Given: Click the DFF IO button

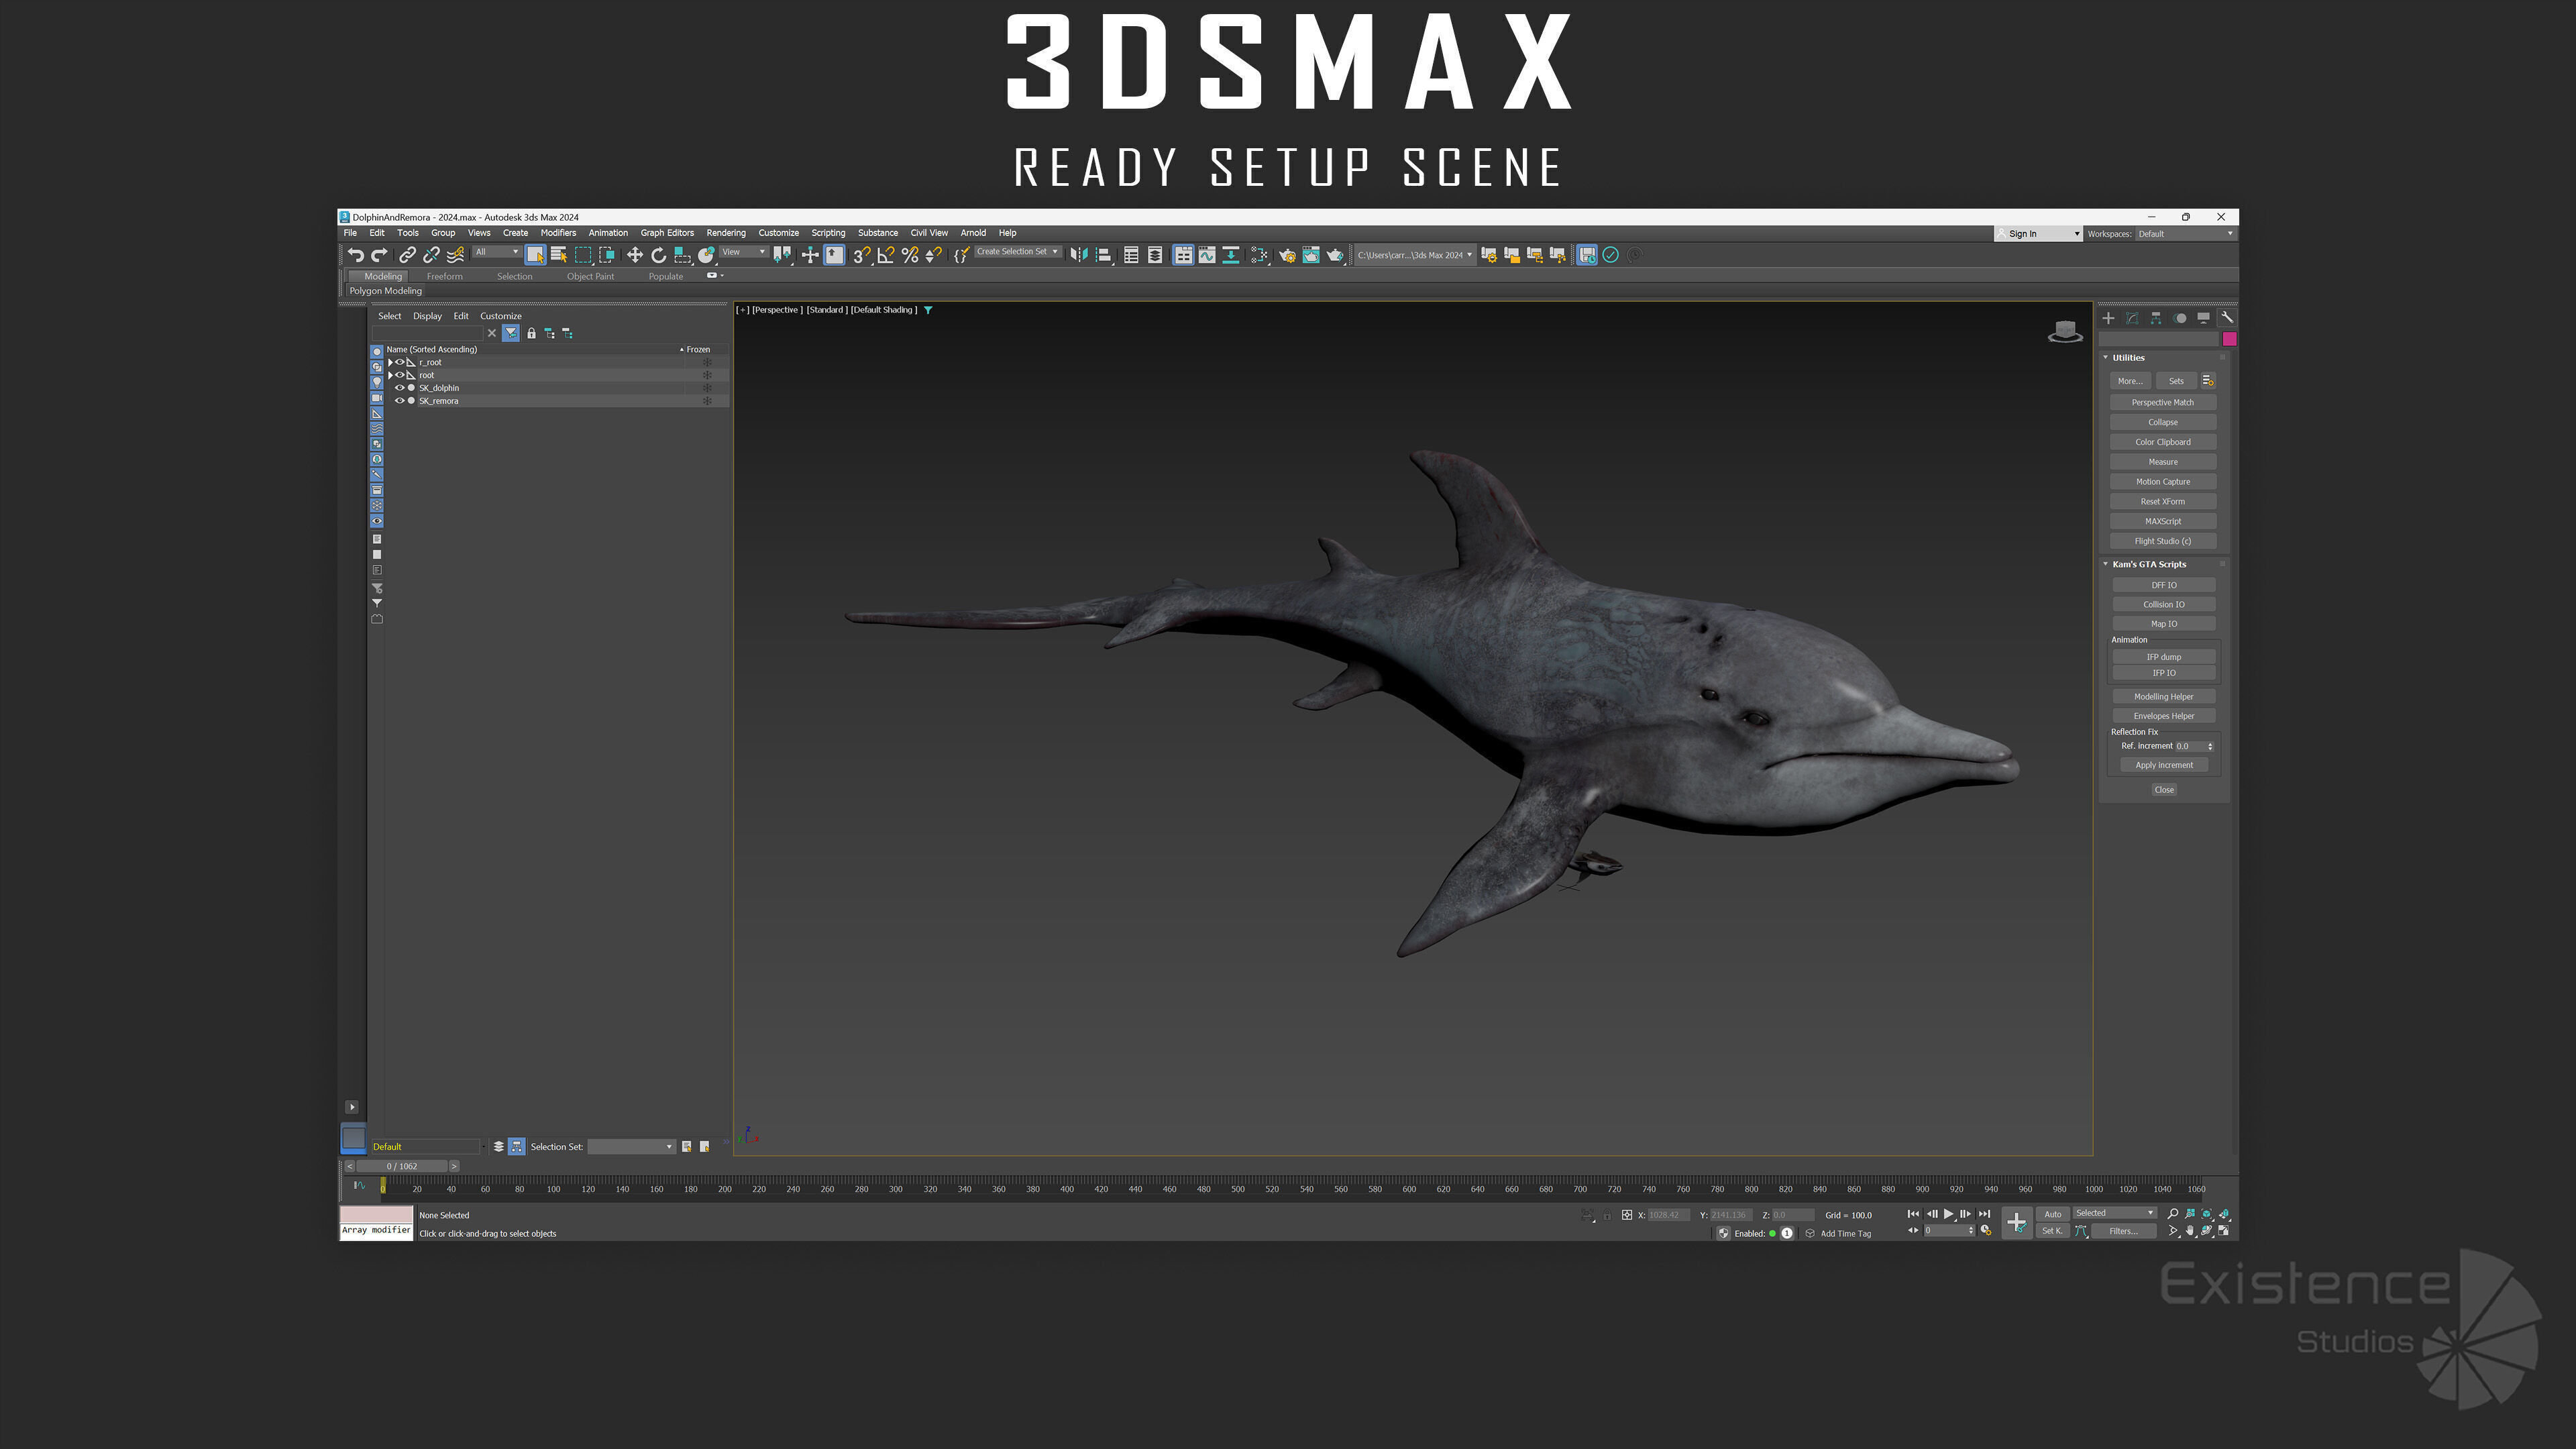Looking at the screenshot, I should (x=2163, y=585).
